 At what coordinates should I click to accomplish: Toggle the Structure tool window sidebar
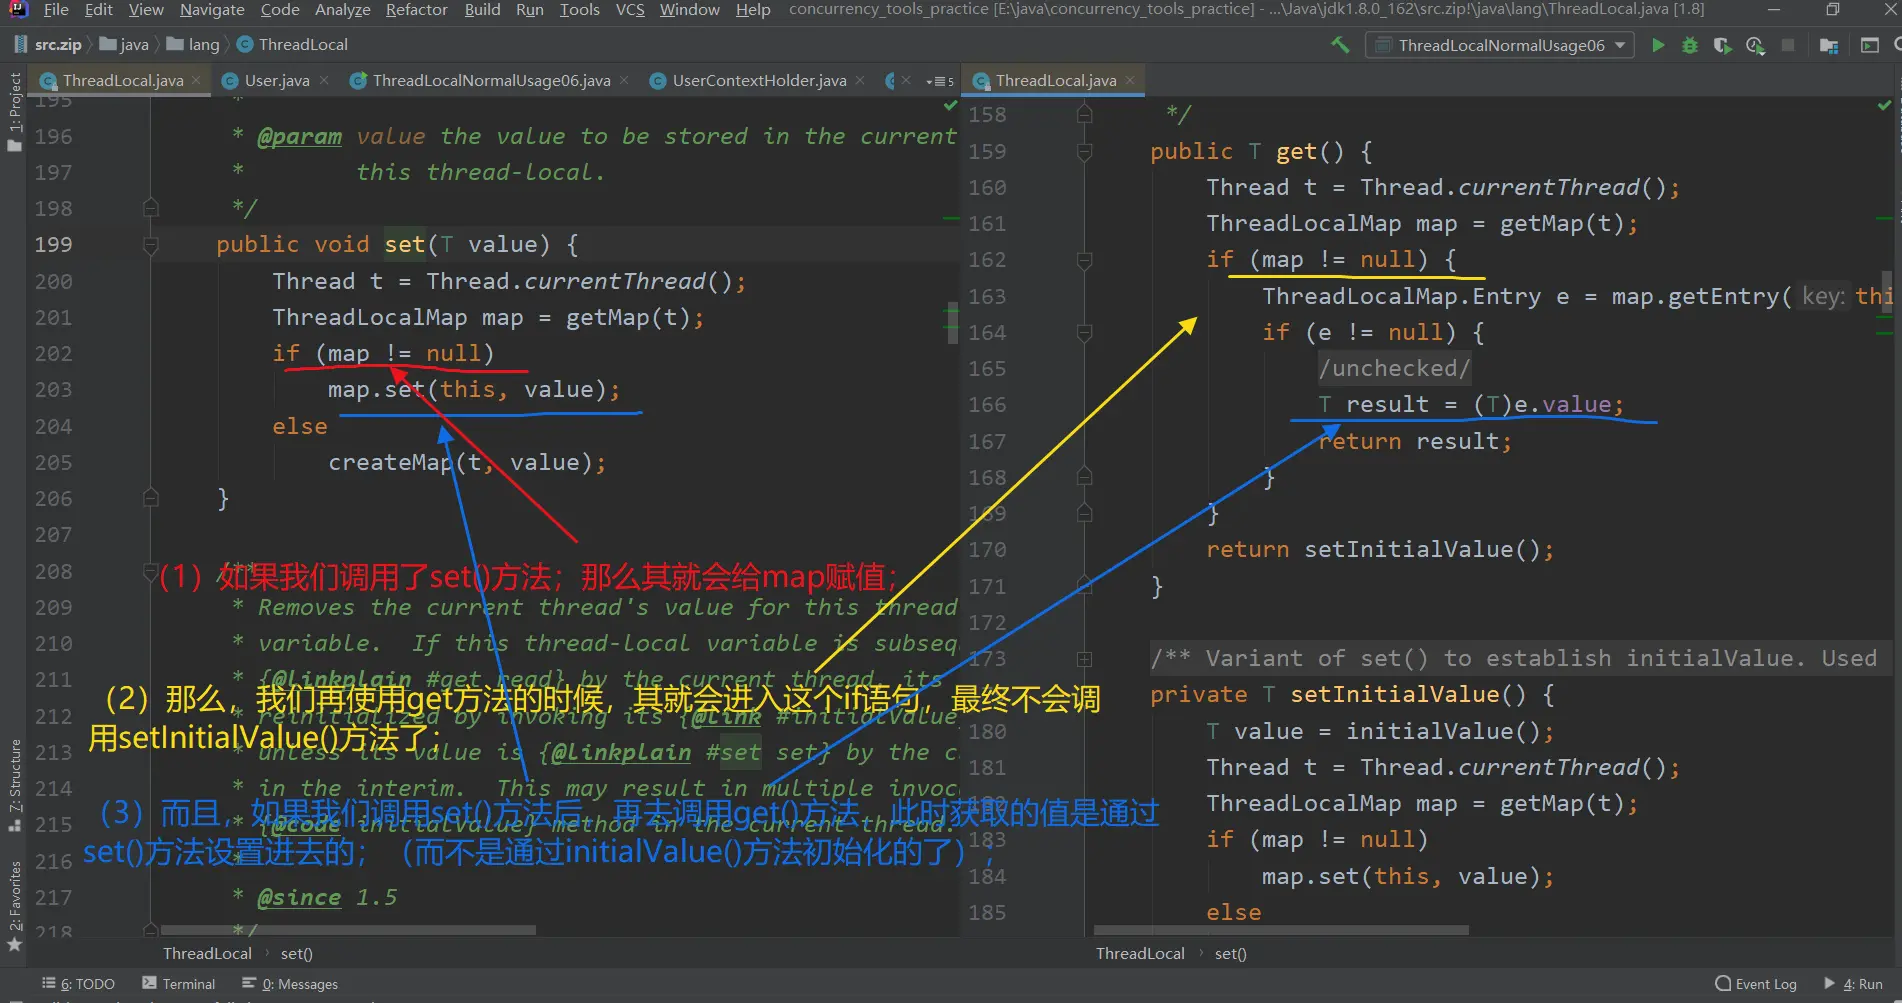point(14,785)
